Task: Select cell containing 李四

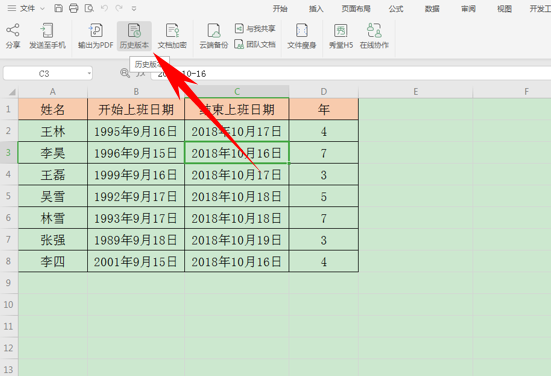Action: [x=53, y=261]
